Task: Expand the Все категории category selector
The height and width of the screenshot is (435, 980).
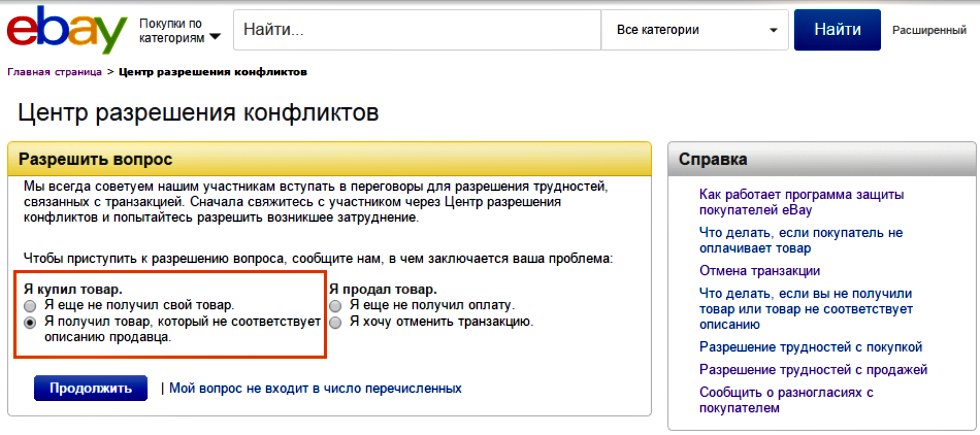Action: (694, 29)
